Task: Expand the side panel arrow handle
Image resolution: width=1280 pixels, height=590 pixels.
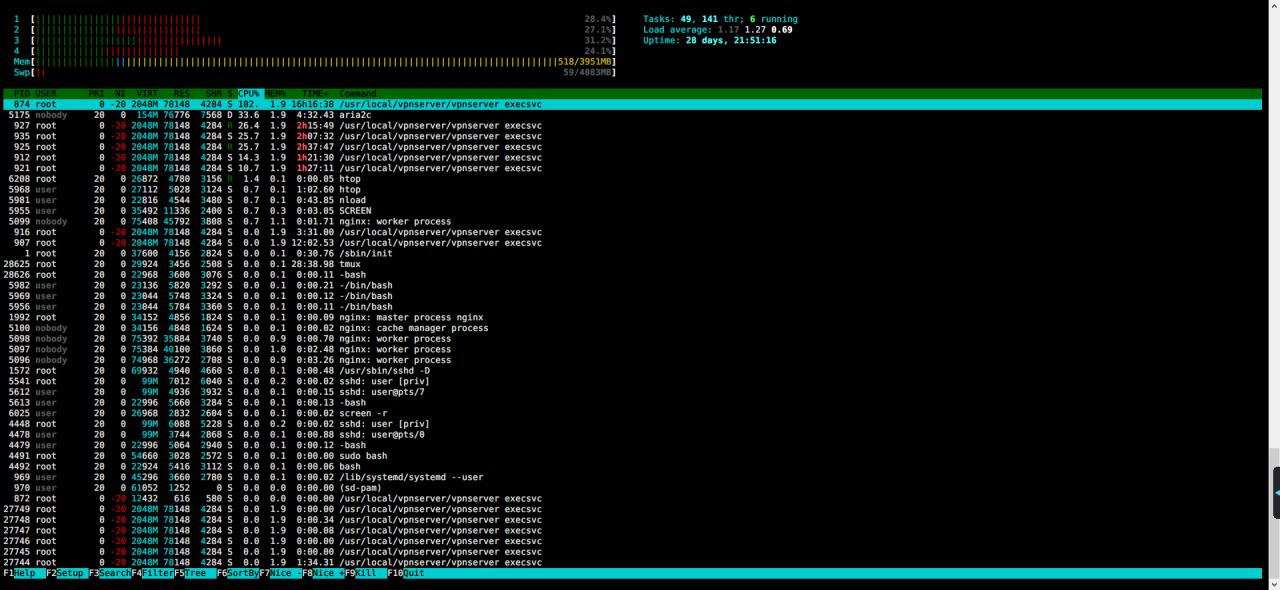Action: coord(1276,493)
